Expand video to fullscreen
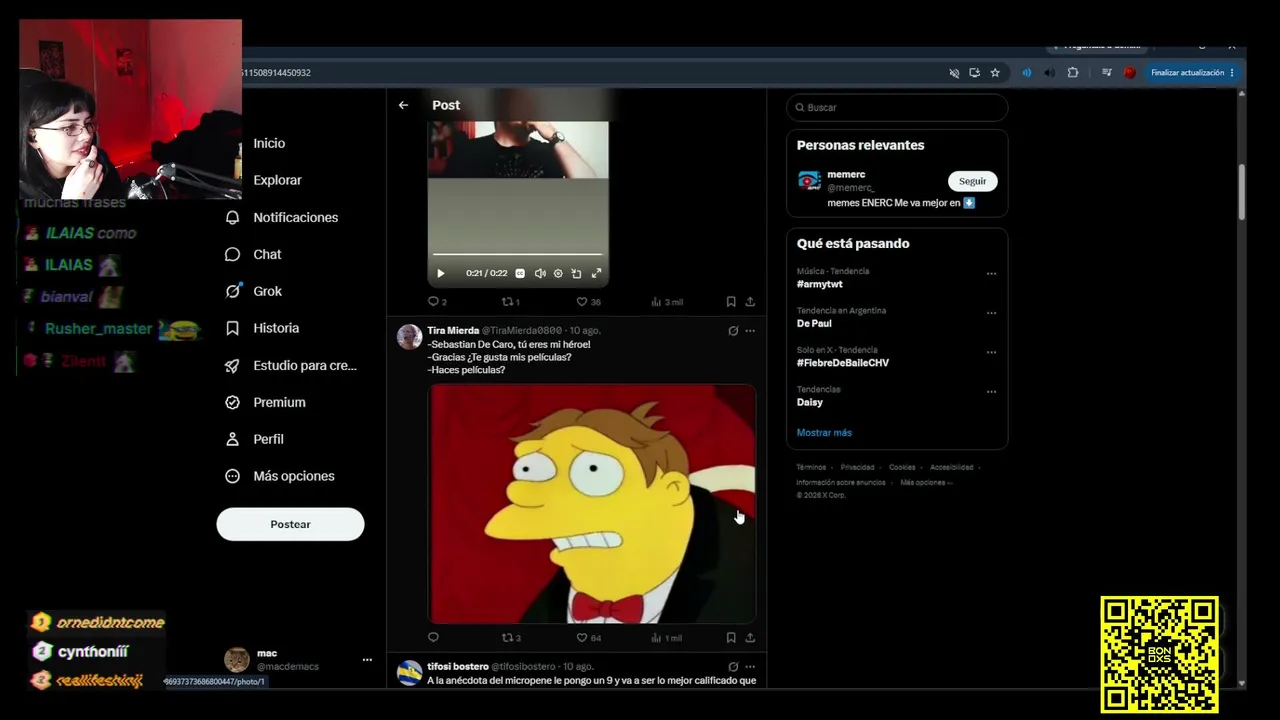The height and width of the screenshot is (720, 1280). (596, 273)
